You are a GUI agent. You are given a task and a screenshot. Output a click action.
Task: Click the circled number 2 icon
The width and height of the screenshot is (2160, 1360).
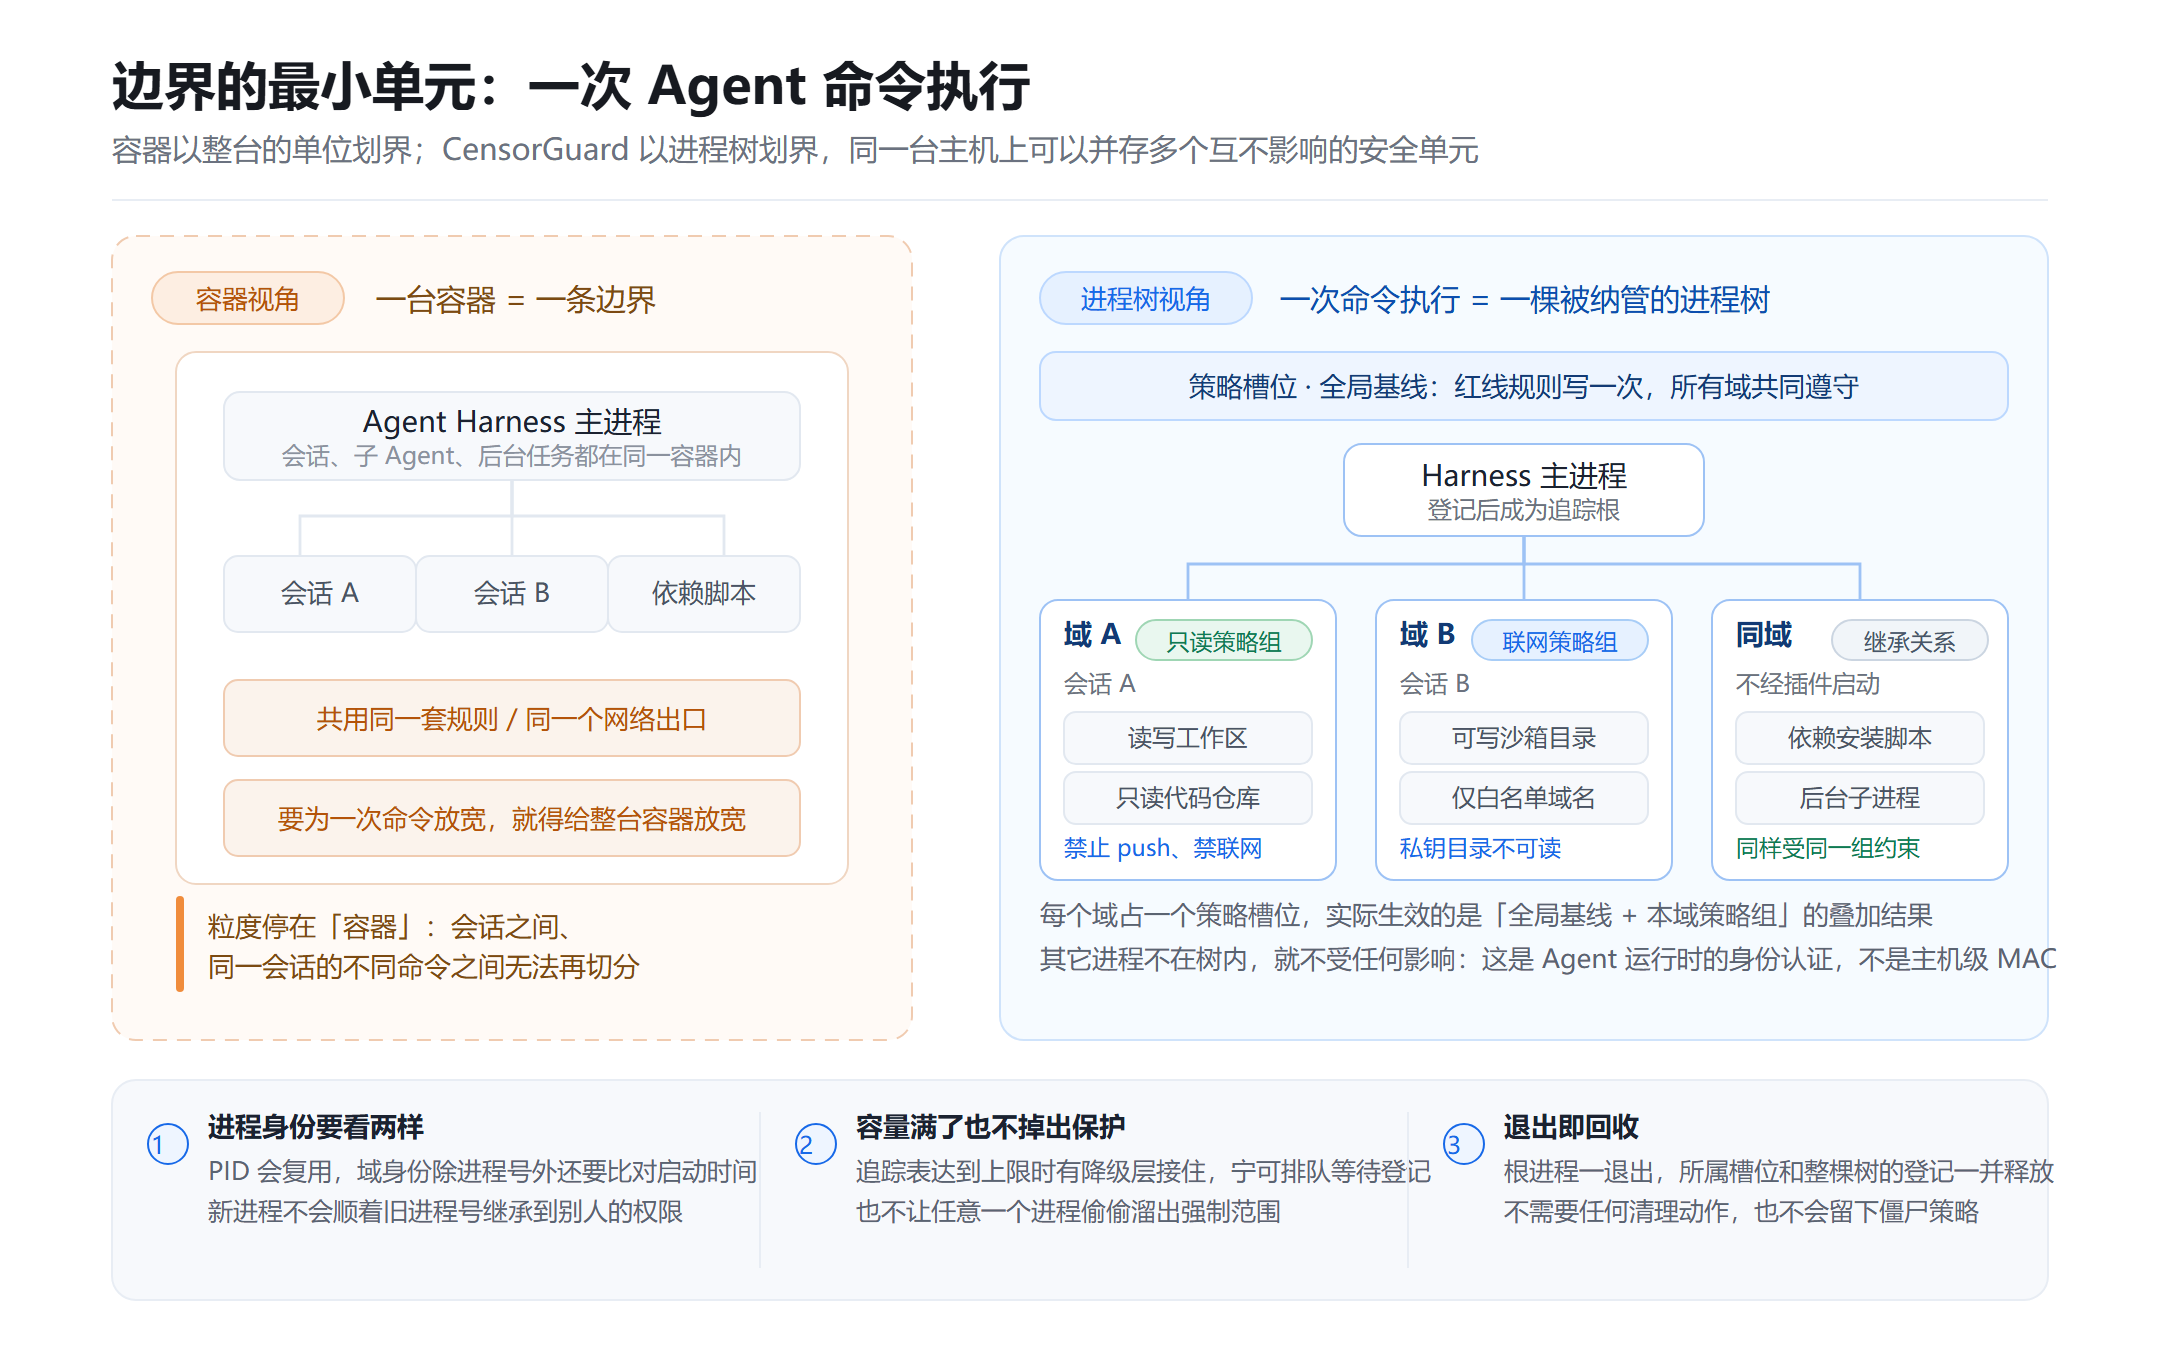[x=816, y=1144]
